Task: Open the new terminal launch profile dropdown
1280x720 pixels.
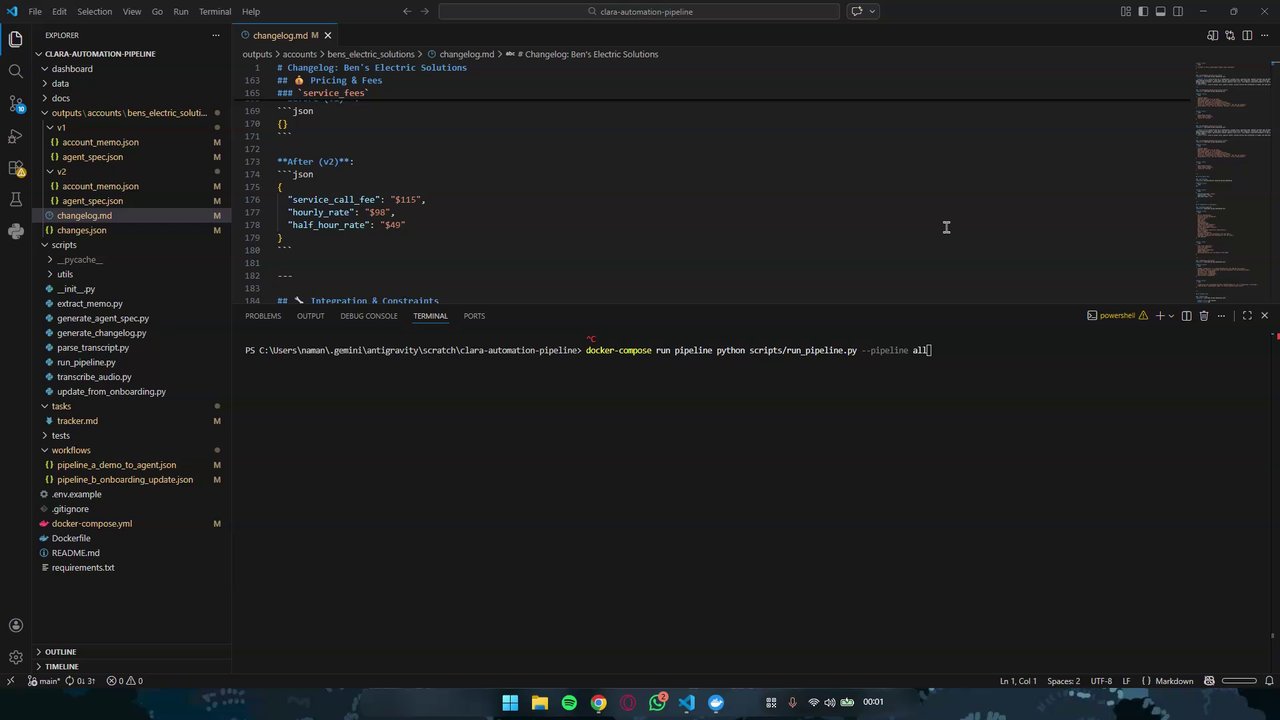Action: (1171, 316)
